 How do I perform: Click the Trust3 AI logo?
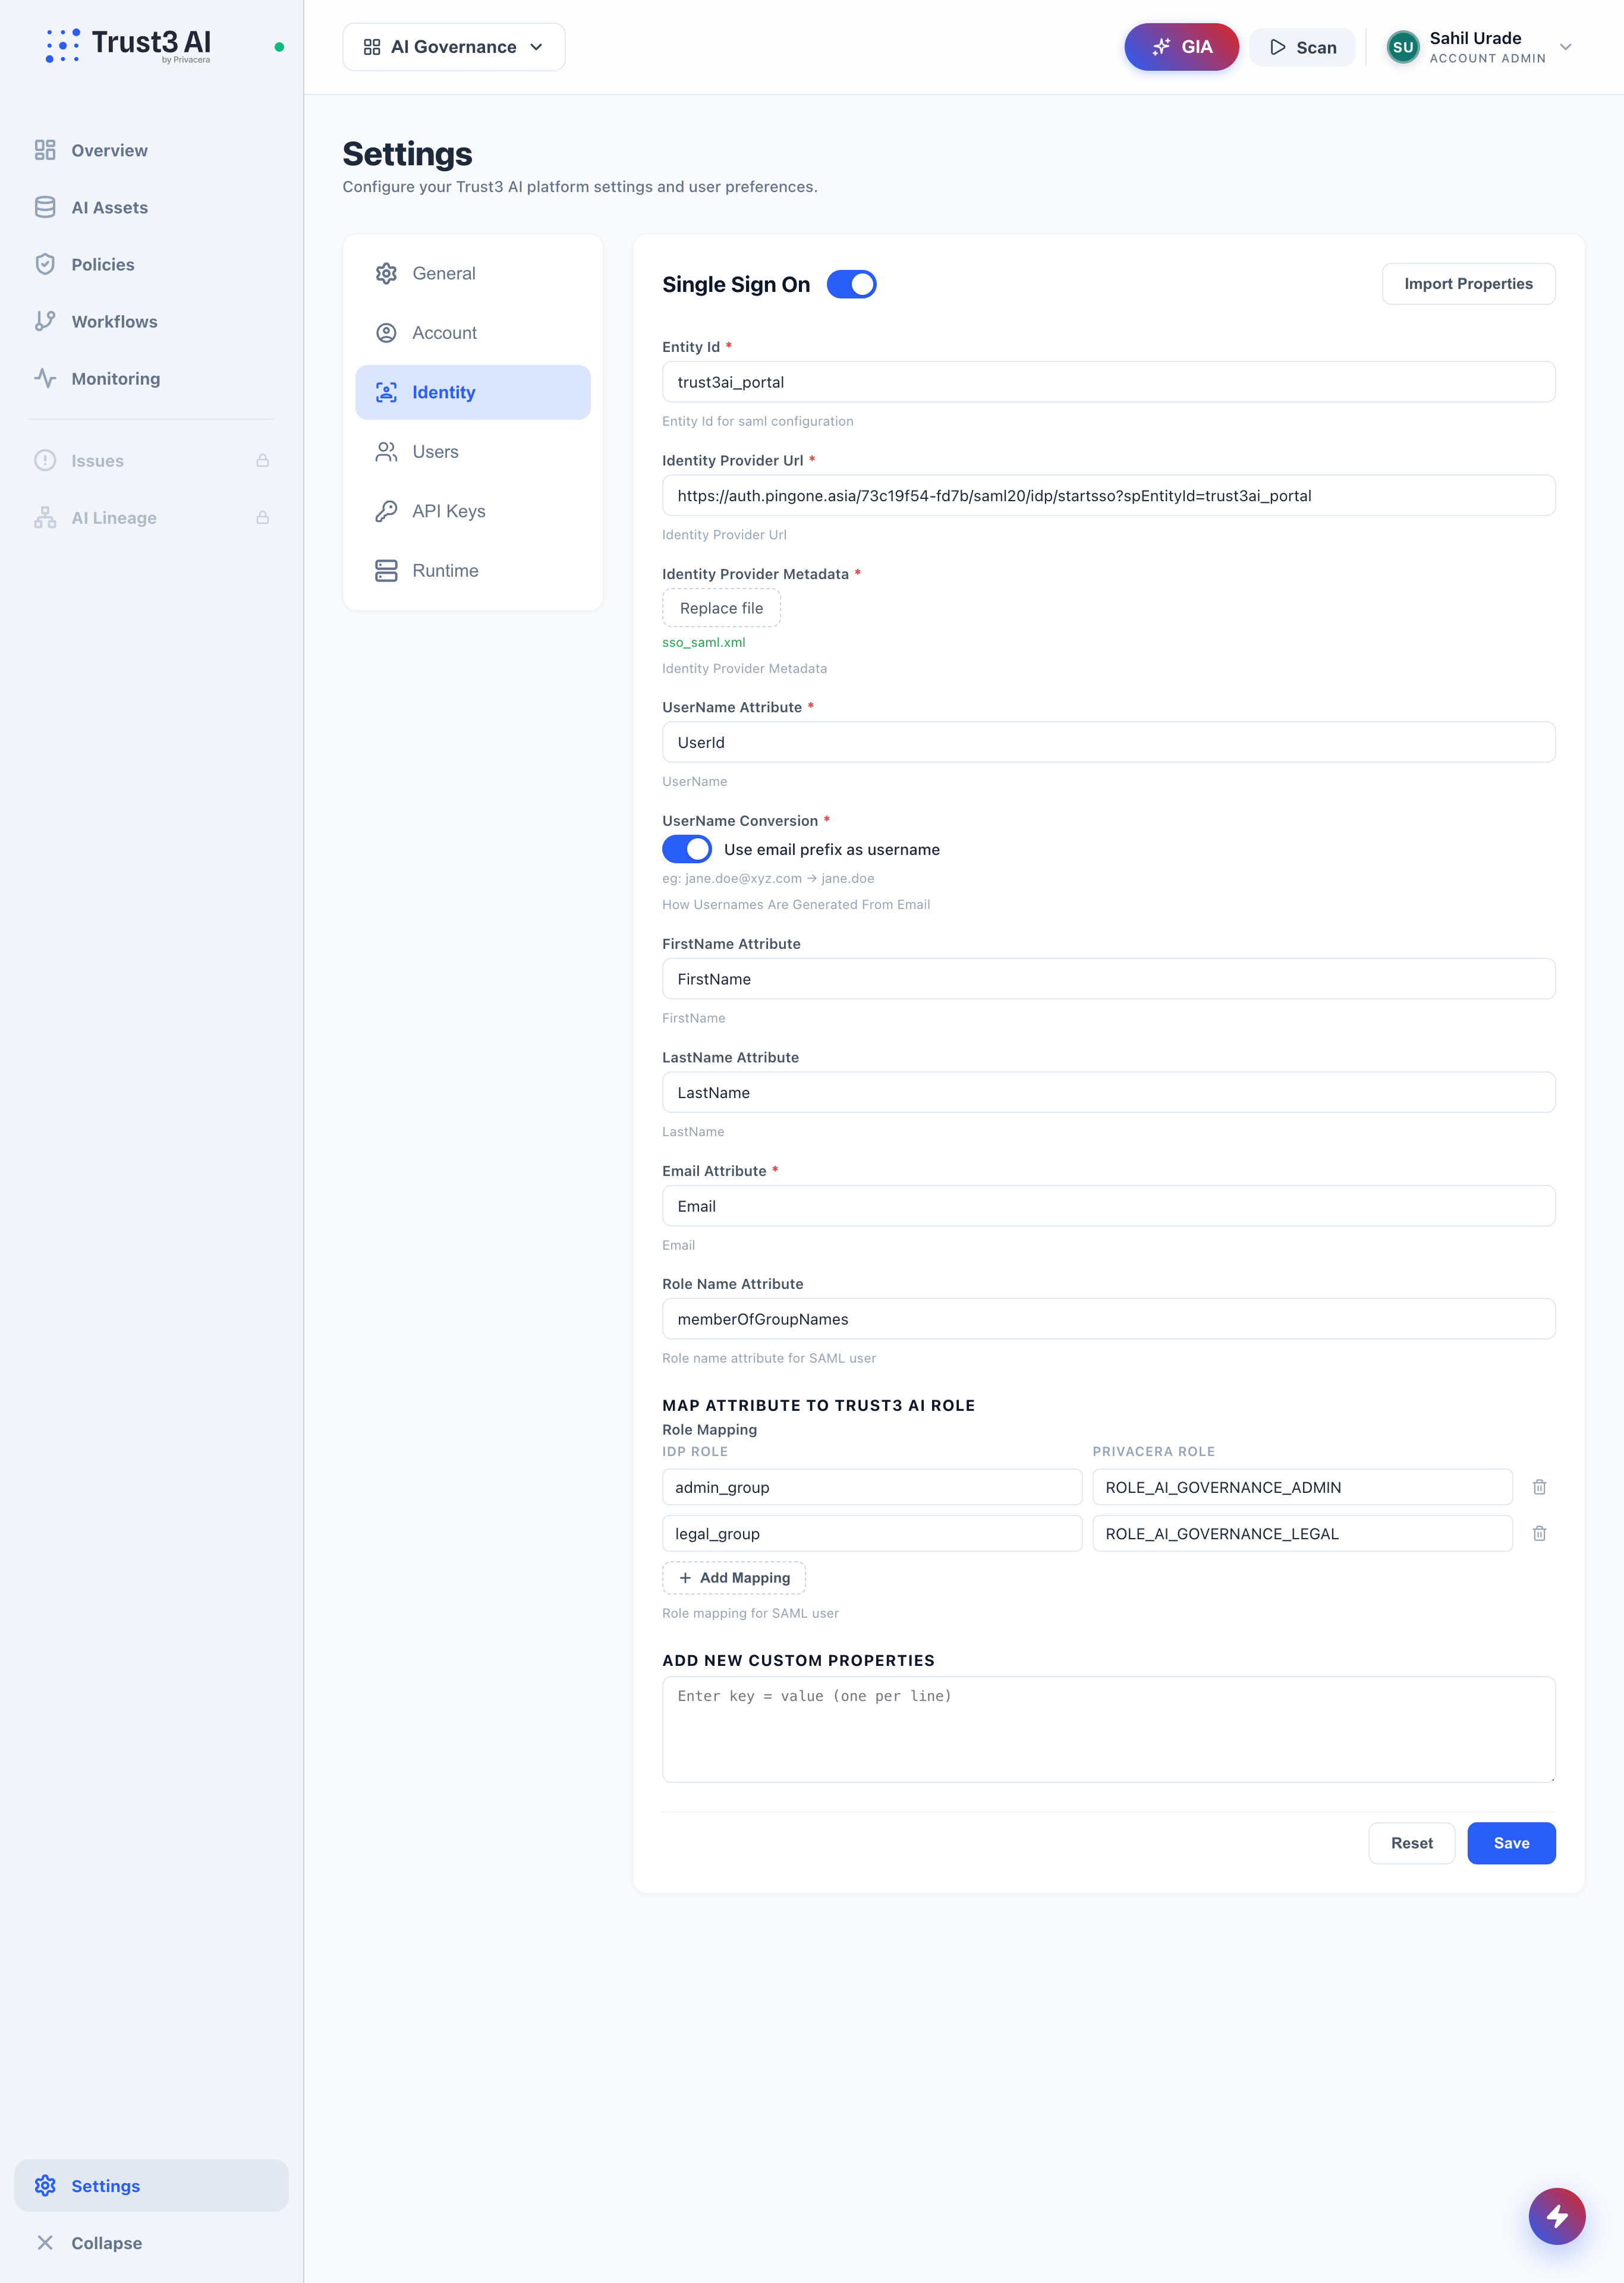click(128, 45)
